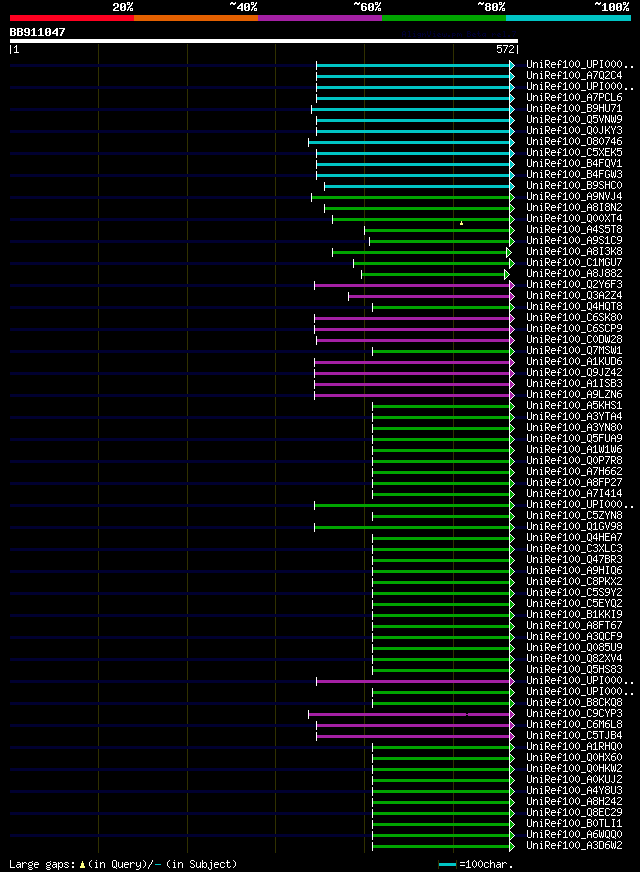Select the UniRef100_Q2Y6F3 label
The image size is (640, 872).
coord(574,285)
